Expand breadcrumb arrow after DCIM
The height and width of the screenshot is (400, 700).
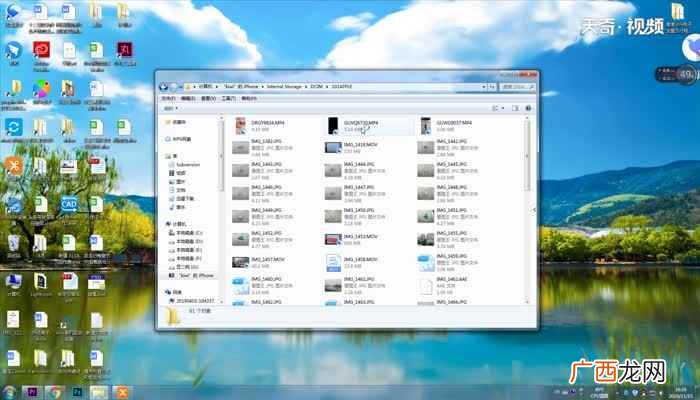327,87
